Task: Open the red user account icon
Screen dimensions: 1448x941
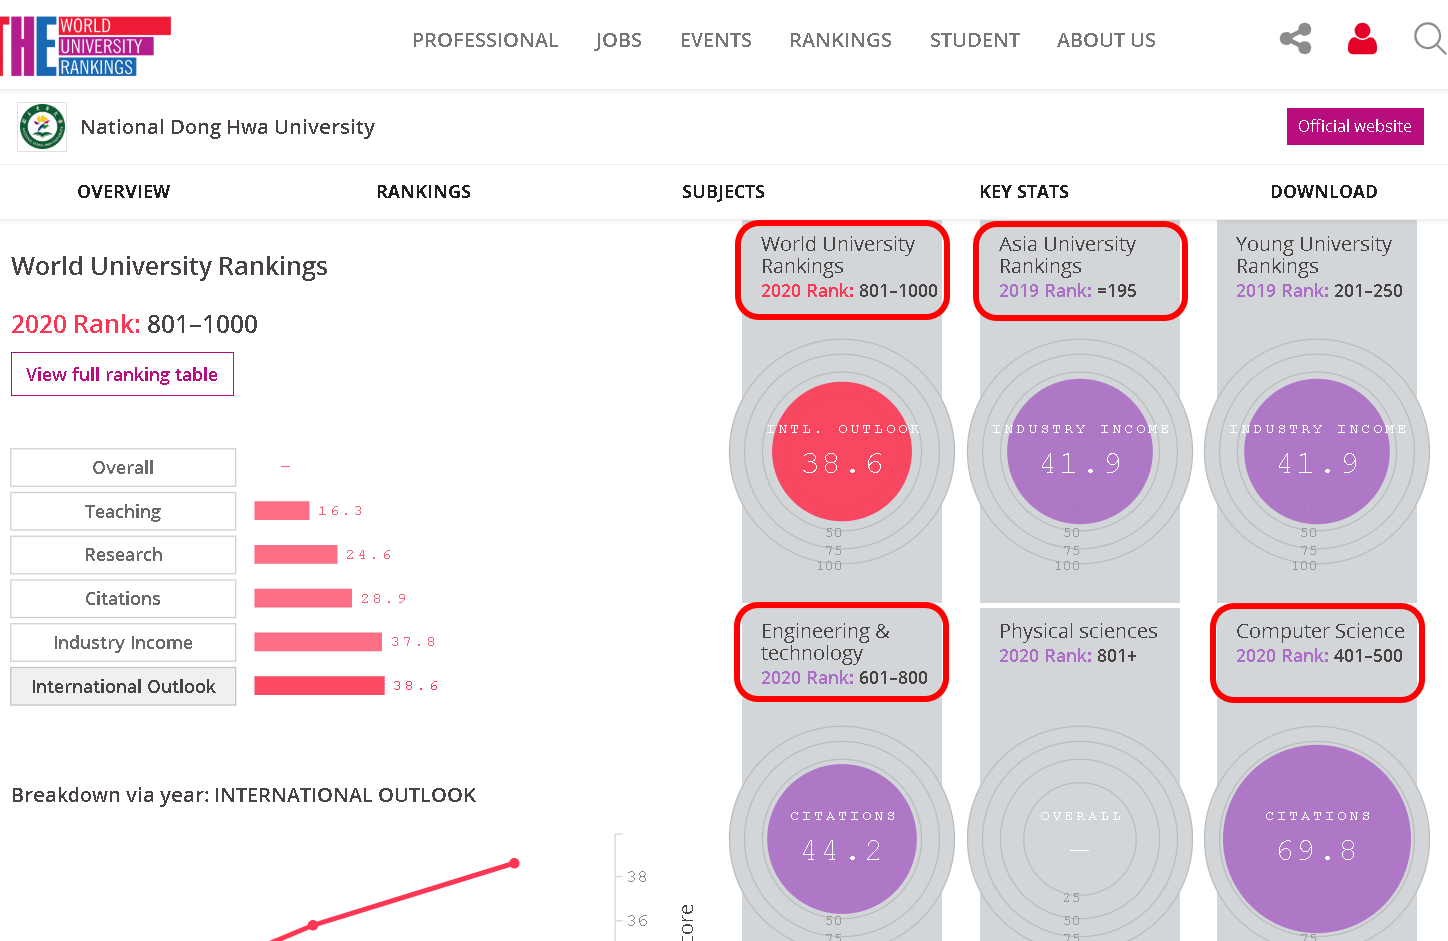Action: (x=1362, y=39)
